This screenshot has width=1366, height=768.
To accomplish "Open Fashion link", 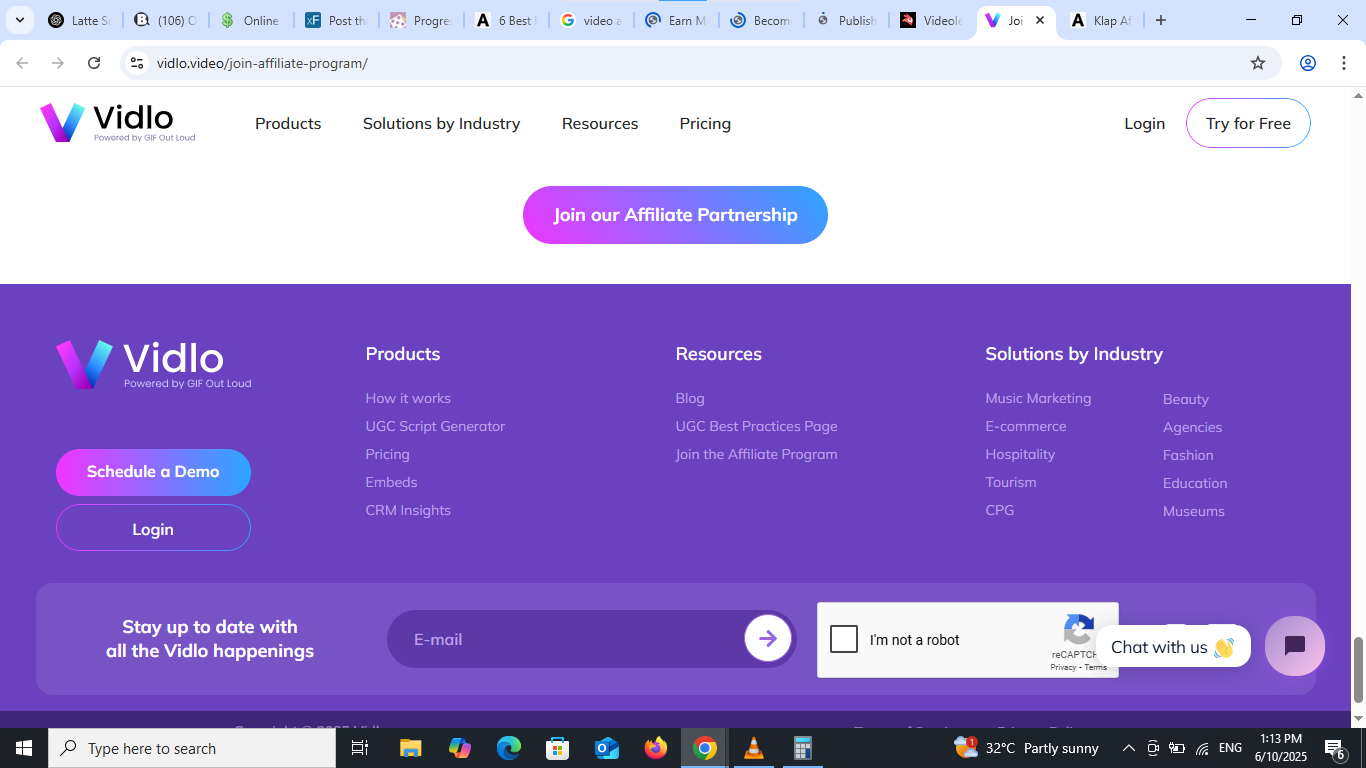I will 1188,455.
